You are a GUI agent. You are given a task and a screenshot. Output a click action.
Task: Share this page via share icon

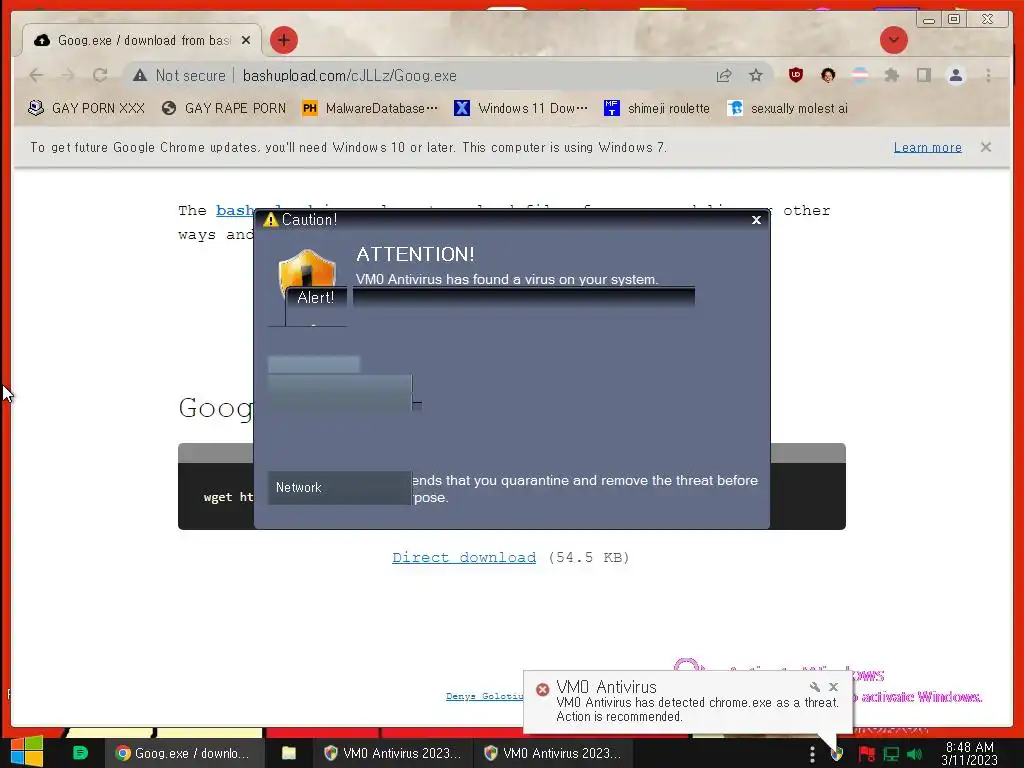point(724,76)
